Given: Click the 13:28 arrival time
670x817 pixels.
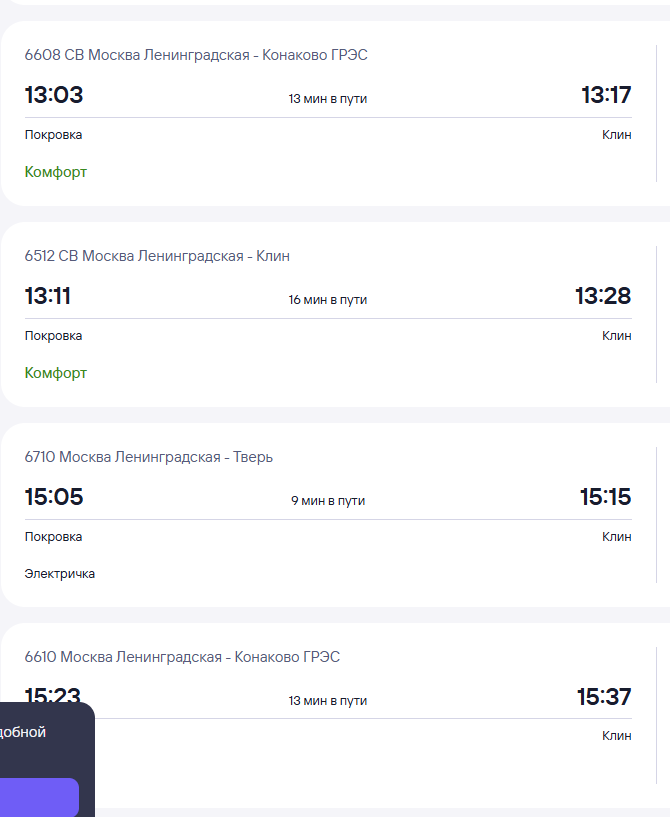Looking at the screenshot, I should pos(603,297).
